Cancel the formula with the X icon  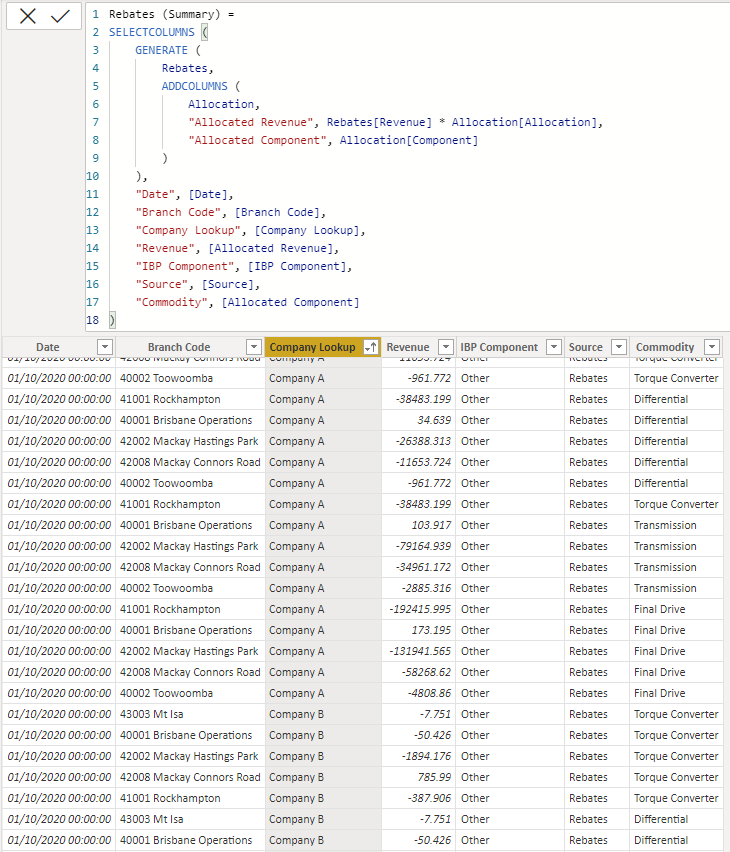28,16
